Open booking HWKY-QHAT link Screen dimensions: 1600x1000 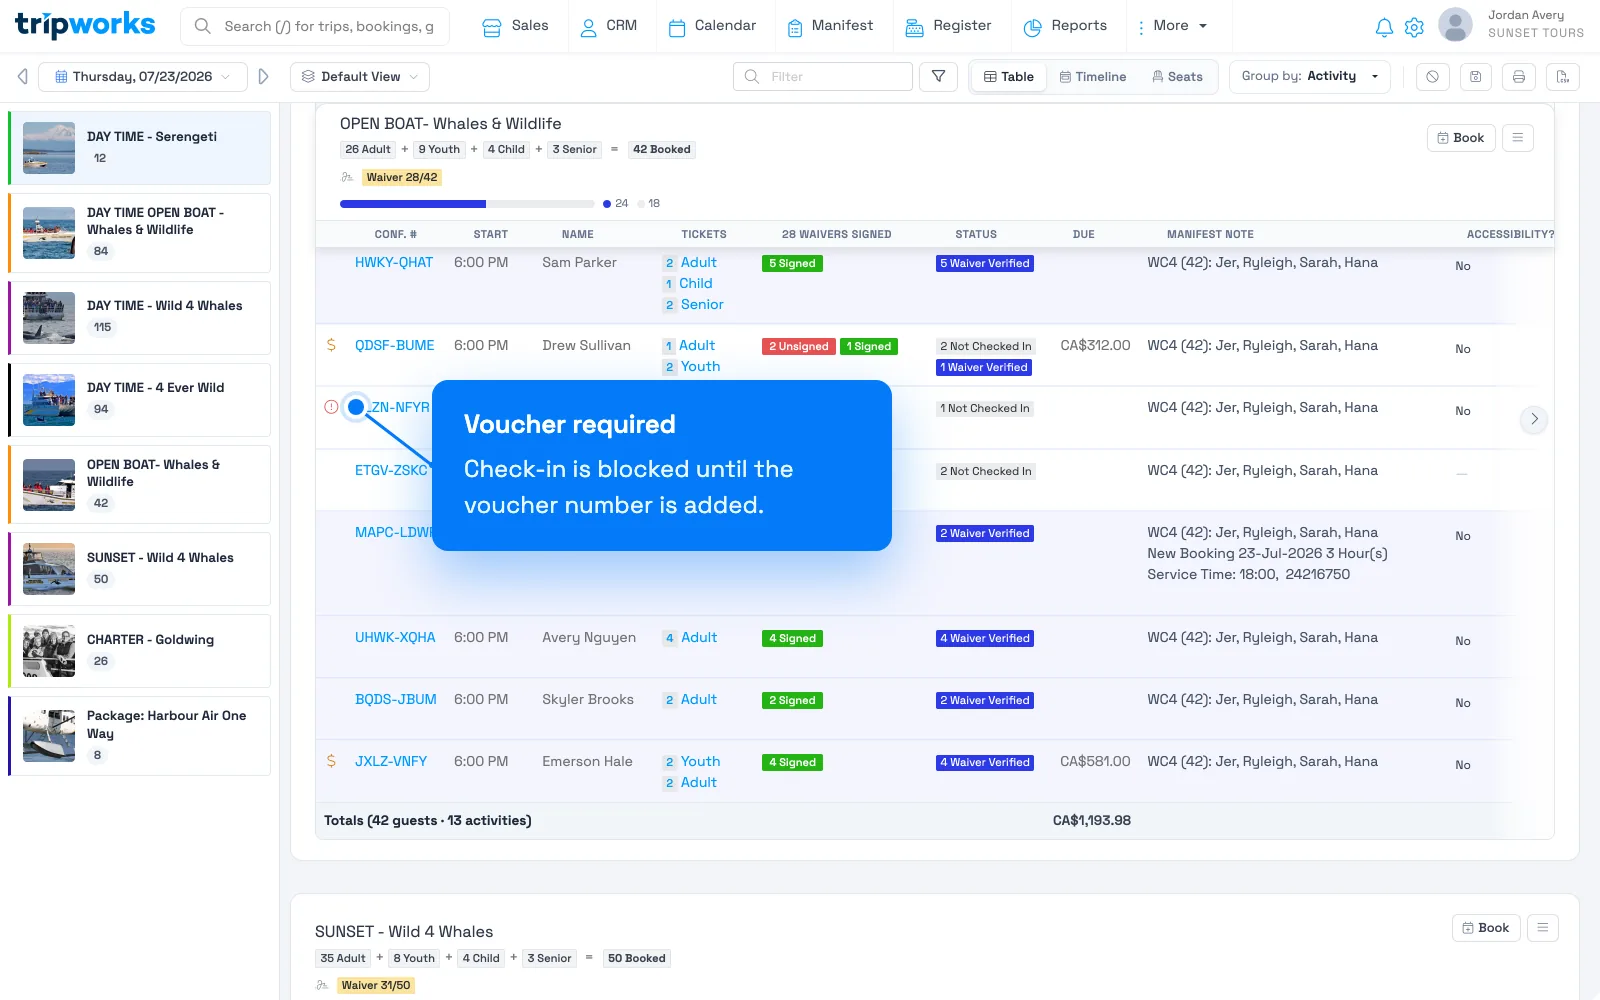(x=394, y=262)
